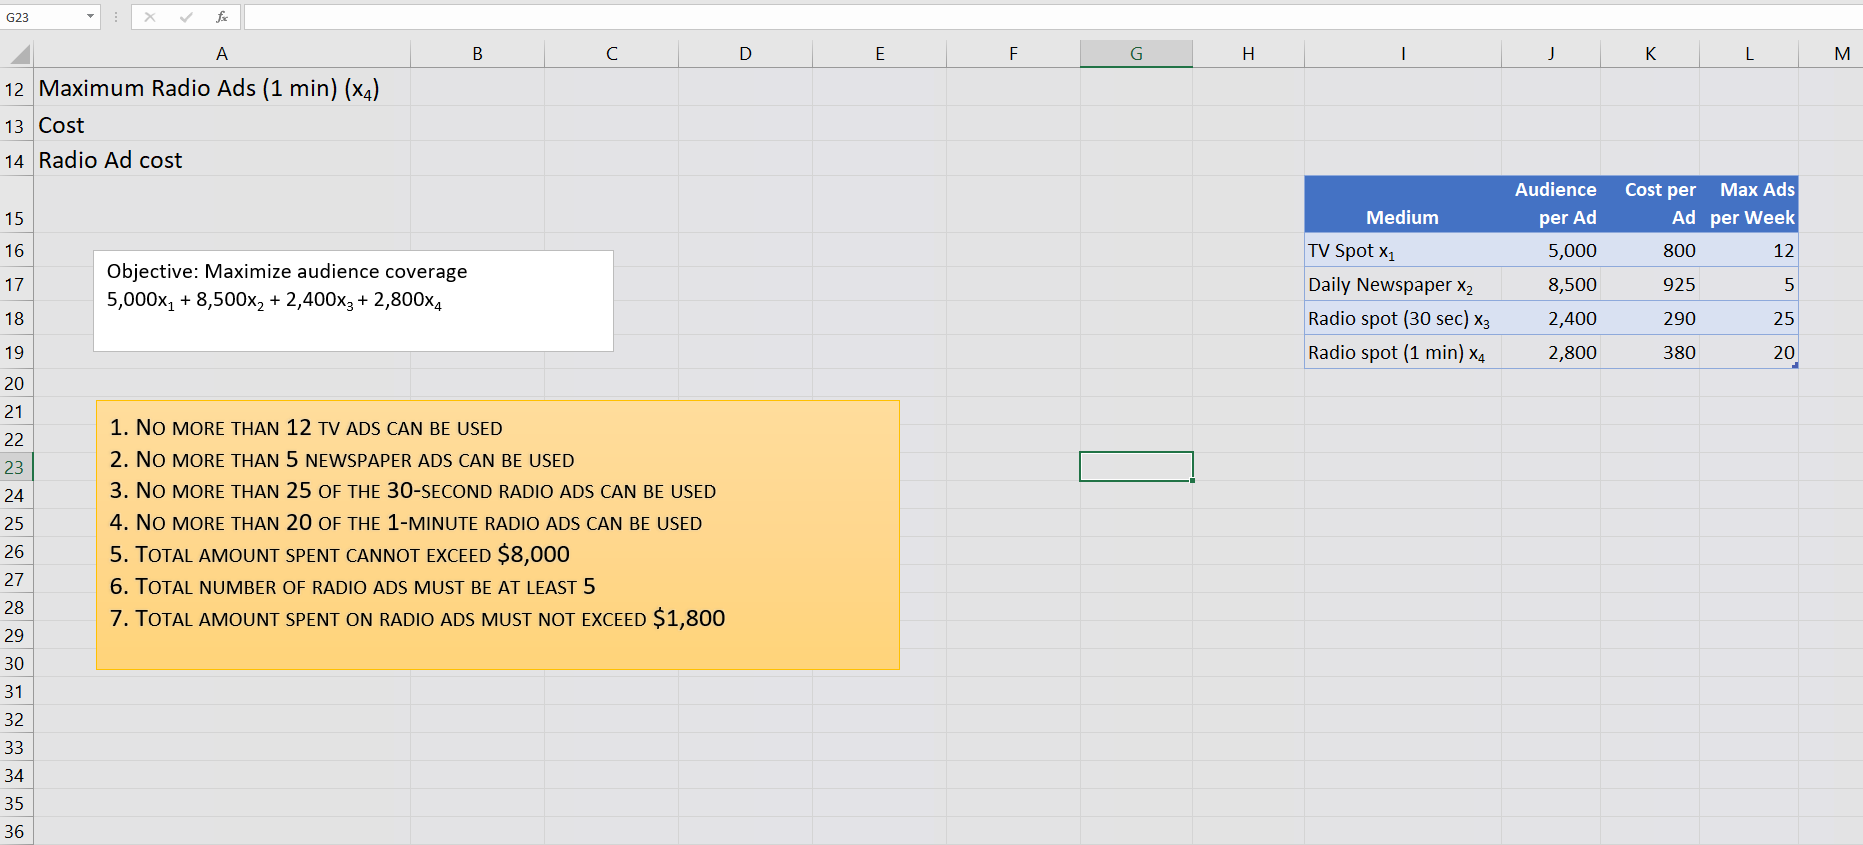The width and height of the screenshot is (1863, 845).
Task: Click constraint "Total amount spent cannot exceed $8,000"
Action: pos(340,555)
